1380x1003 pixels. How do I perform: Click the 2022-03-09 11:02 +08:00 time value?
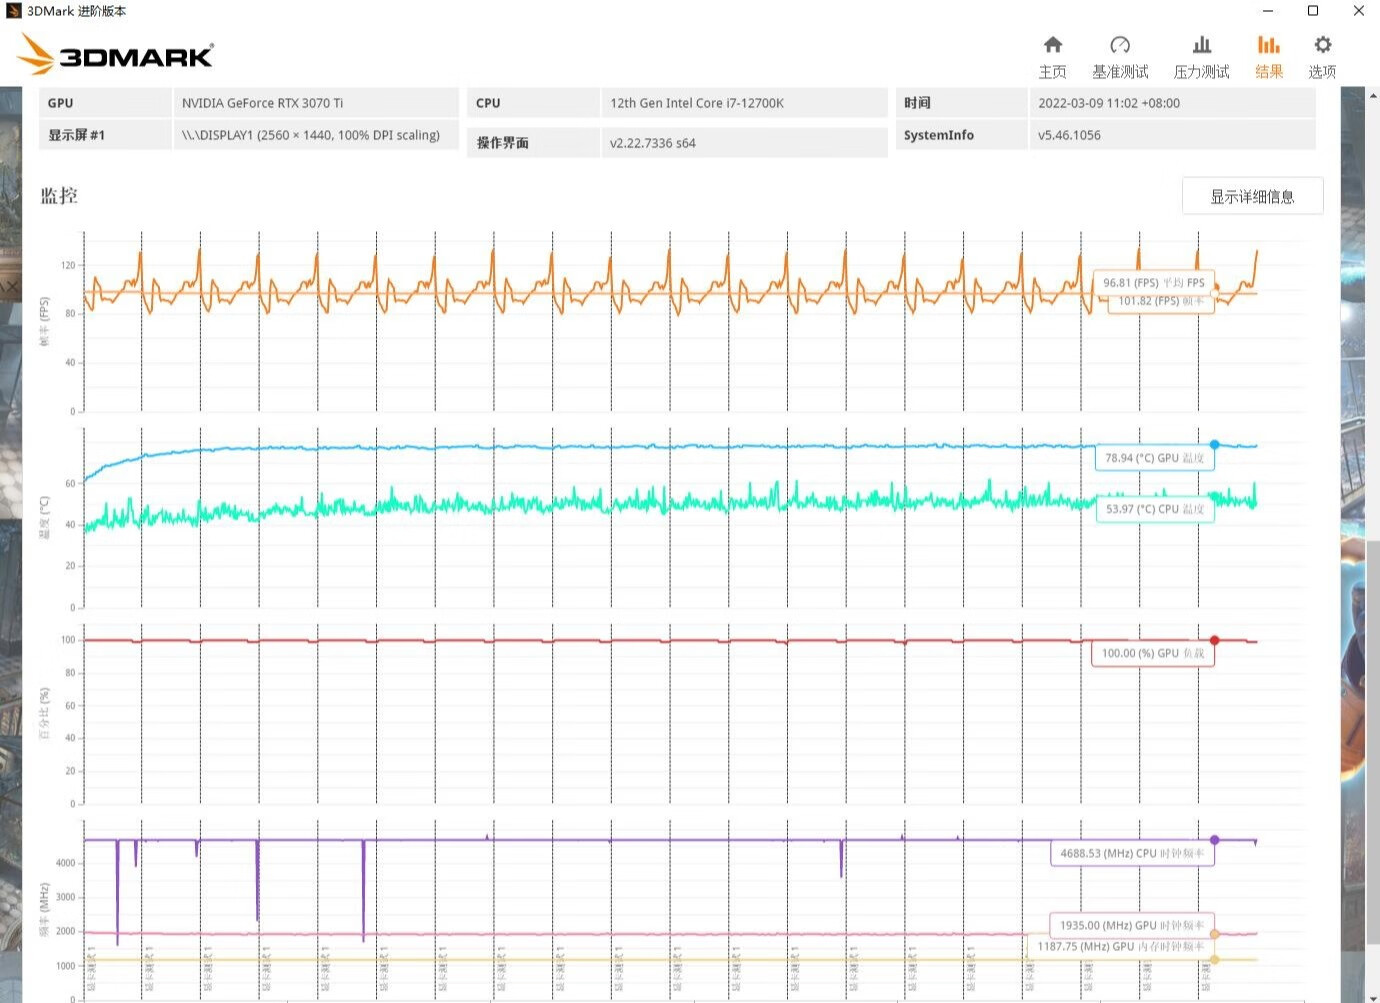[1109, 103]
